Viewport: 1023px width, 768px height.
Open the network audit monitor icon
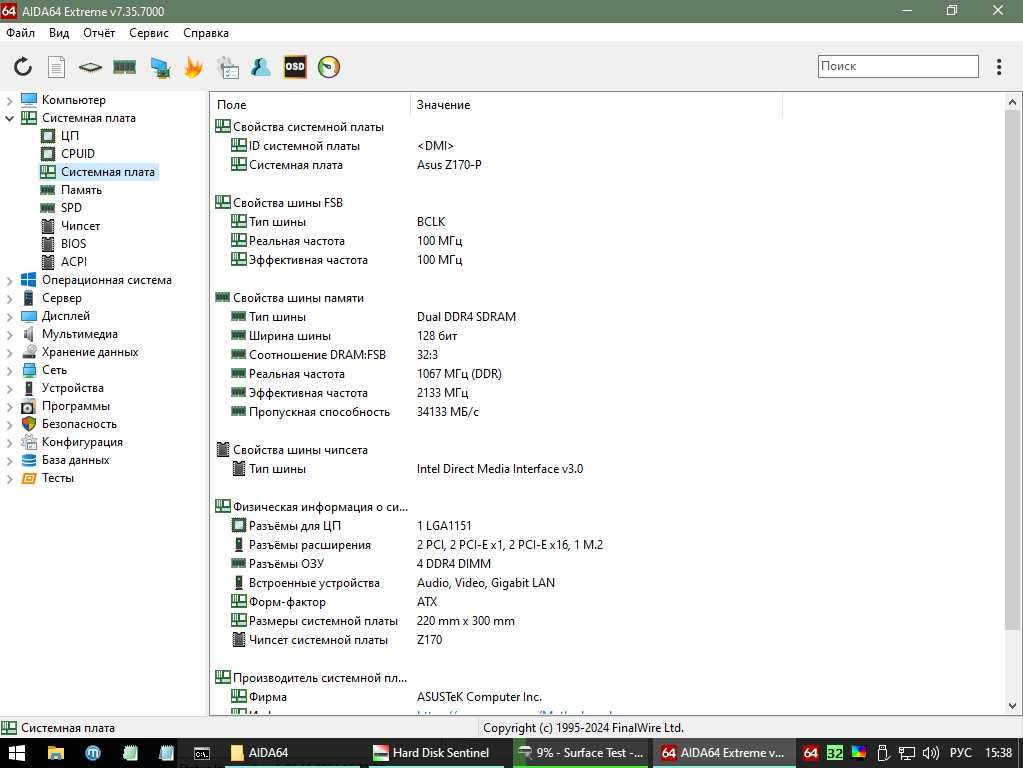(x=160, y=67)
